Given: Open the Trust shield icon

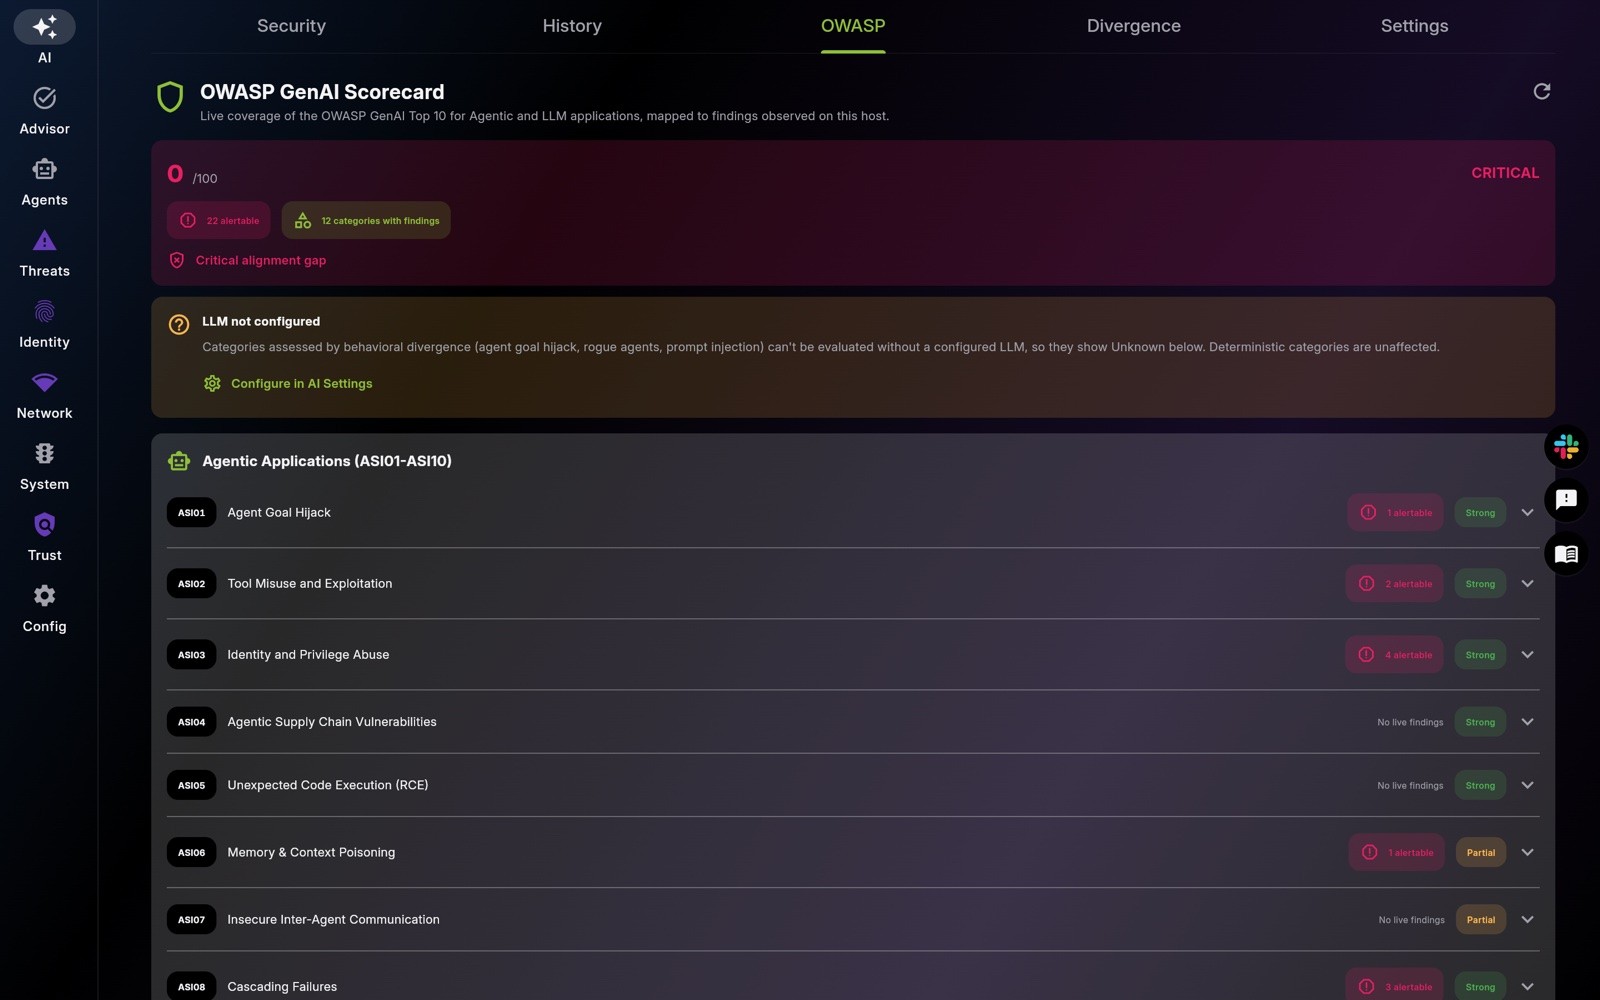Looking at the screenshot, I should point(44,524).
